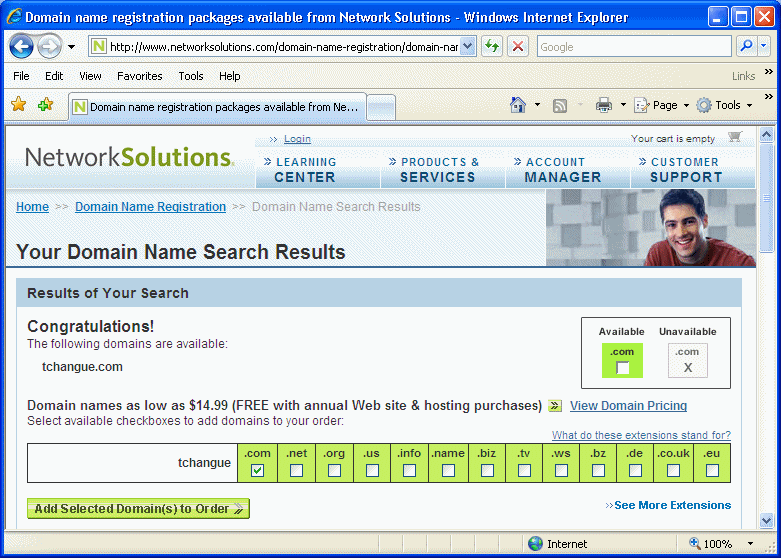This screenshot has width=781, height=558.
Task: Click the Home house icon
Action: pyautogui.click(x=518, y=105)
